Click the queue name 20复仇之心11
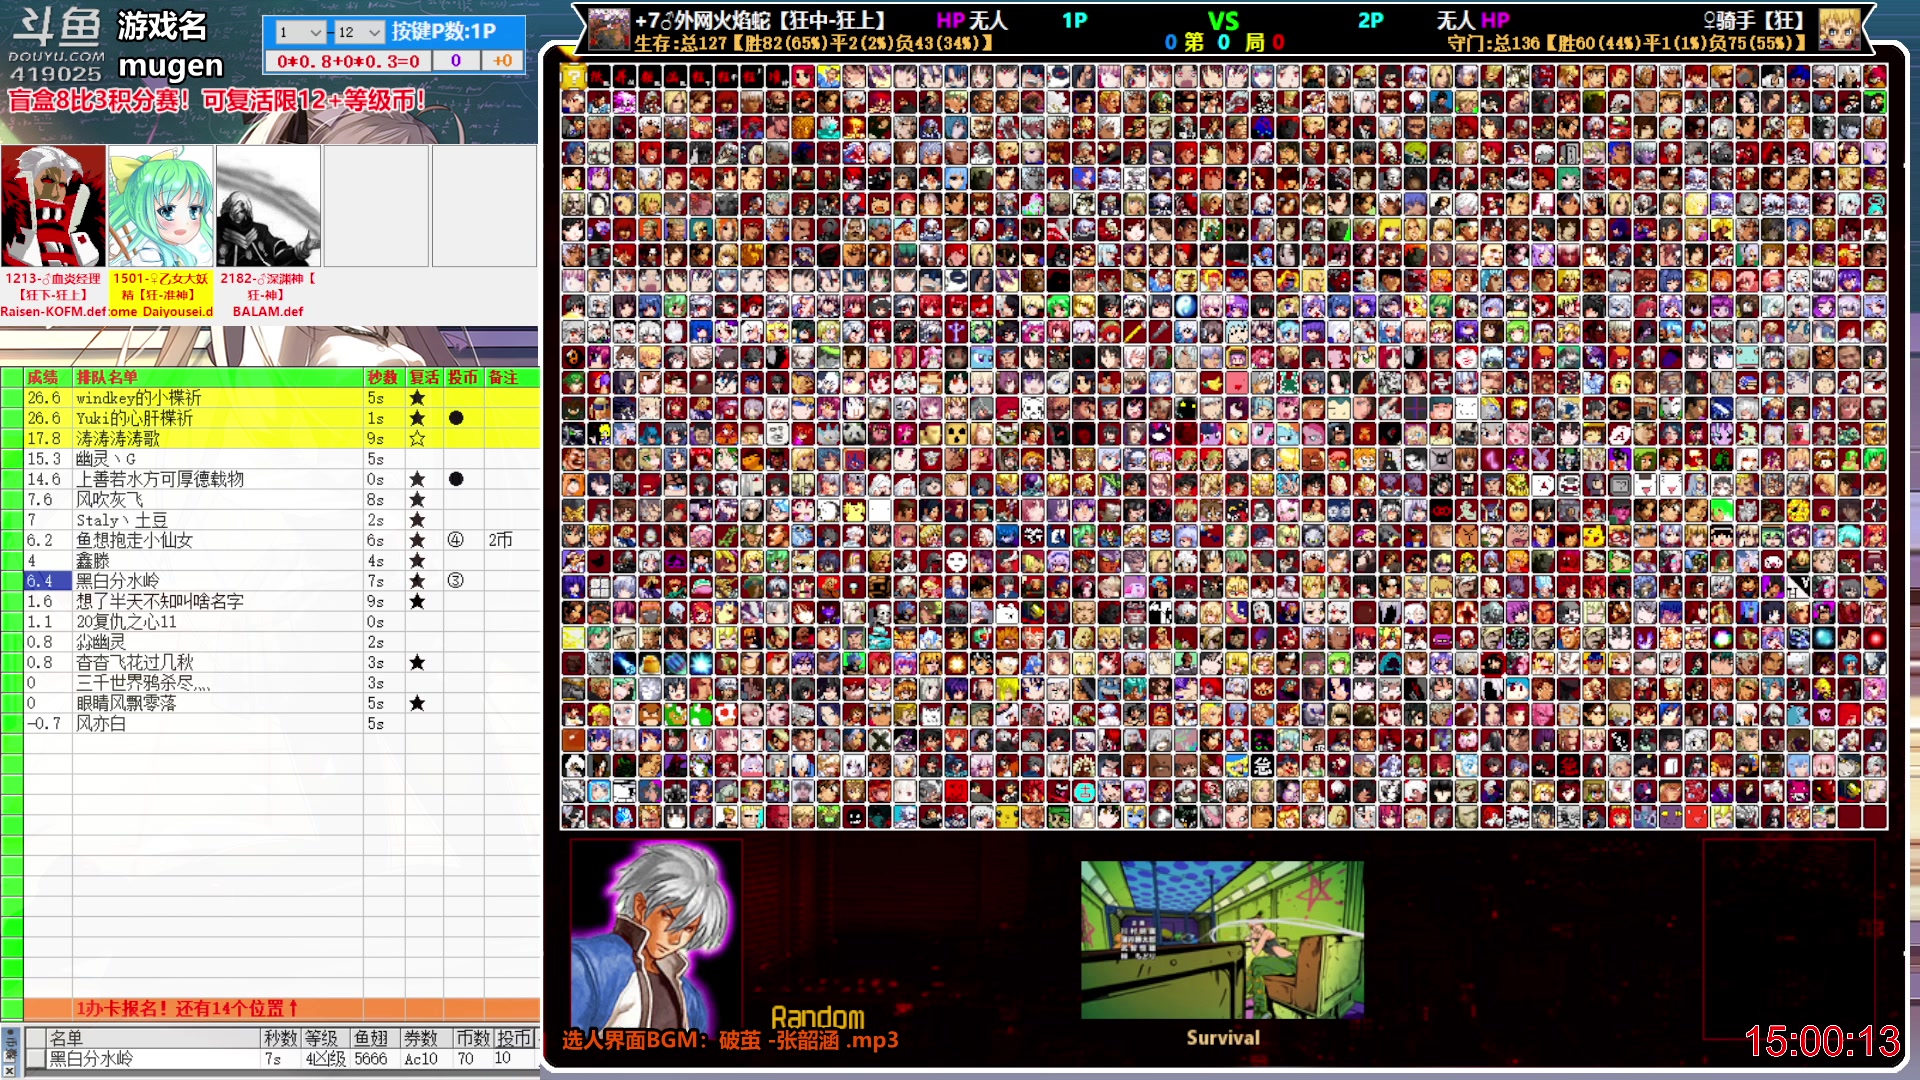 click(127, 622)
